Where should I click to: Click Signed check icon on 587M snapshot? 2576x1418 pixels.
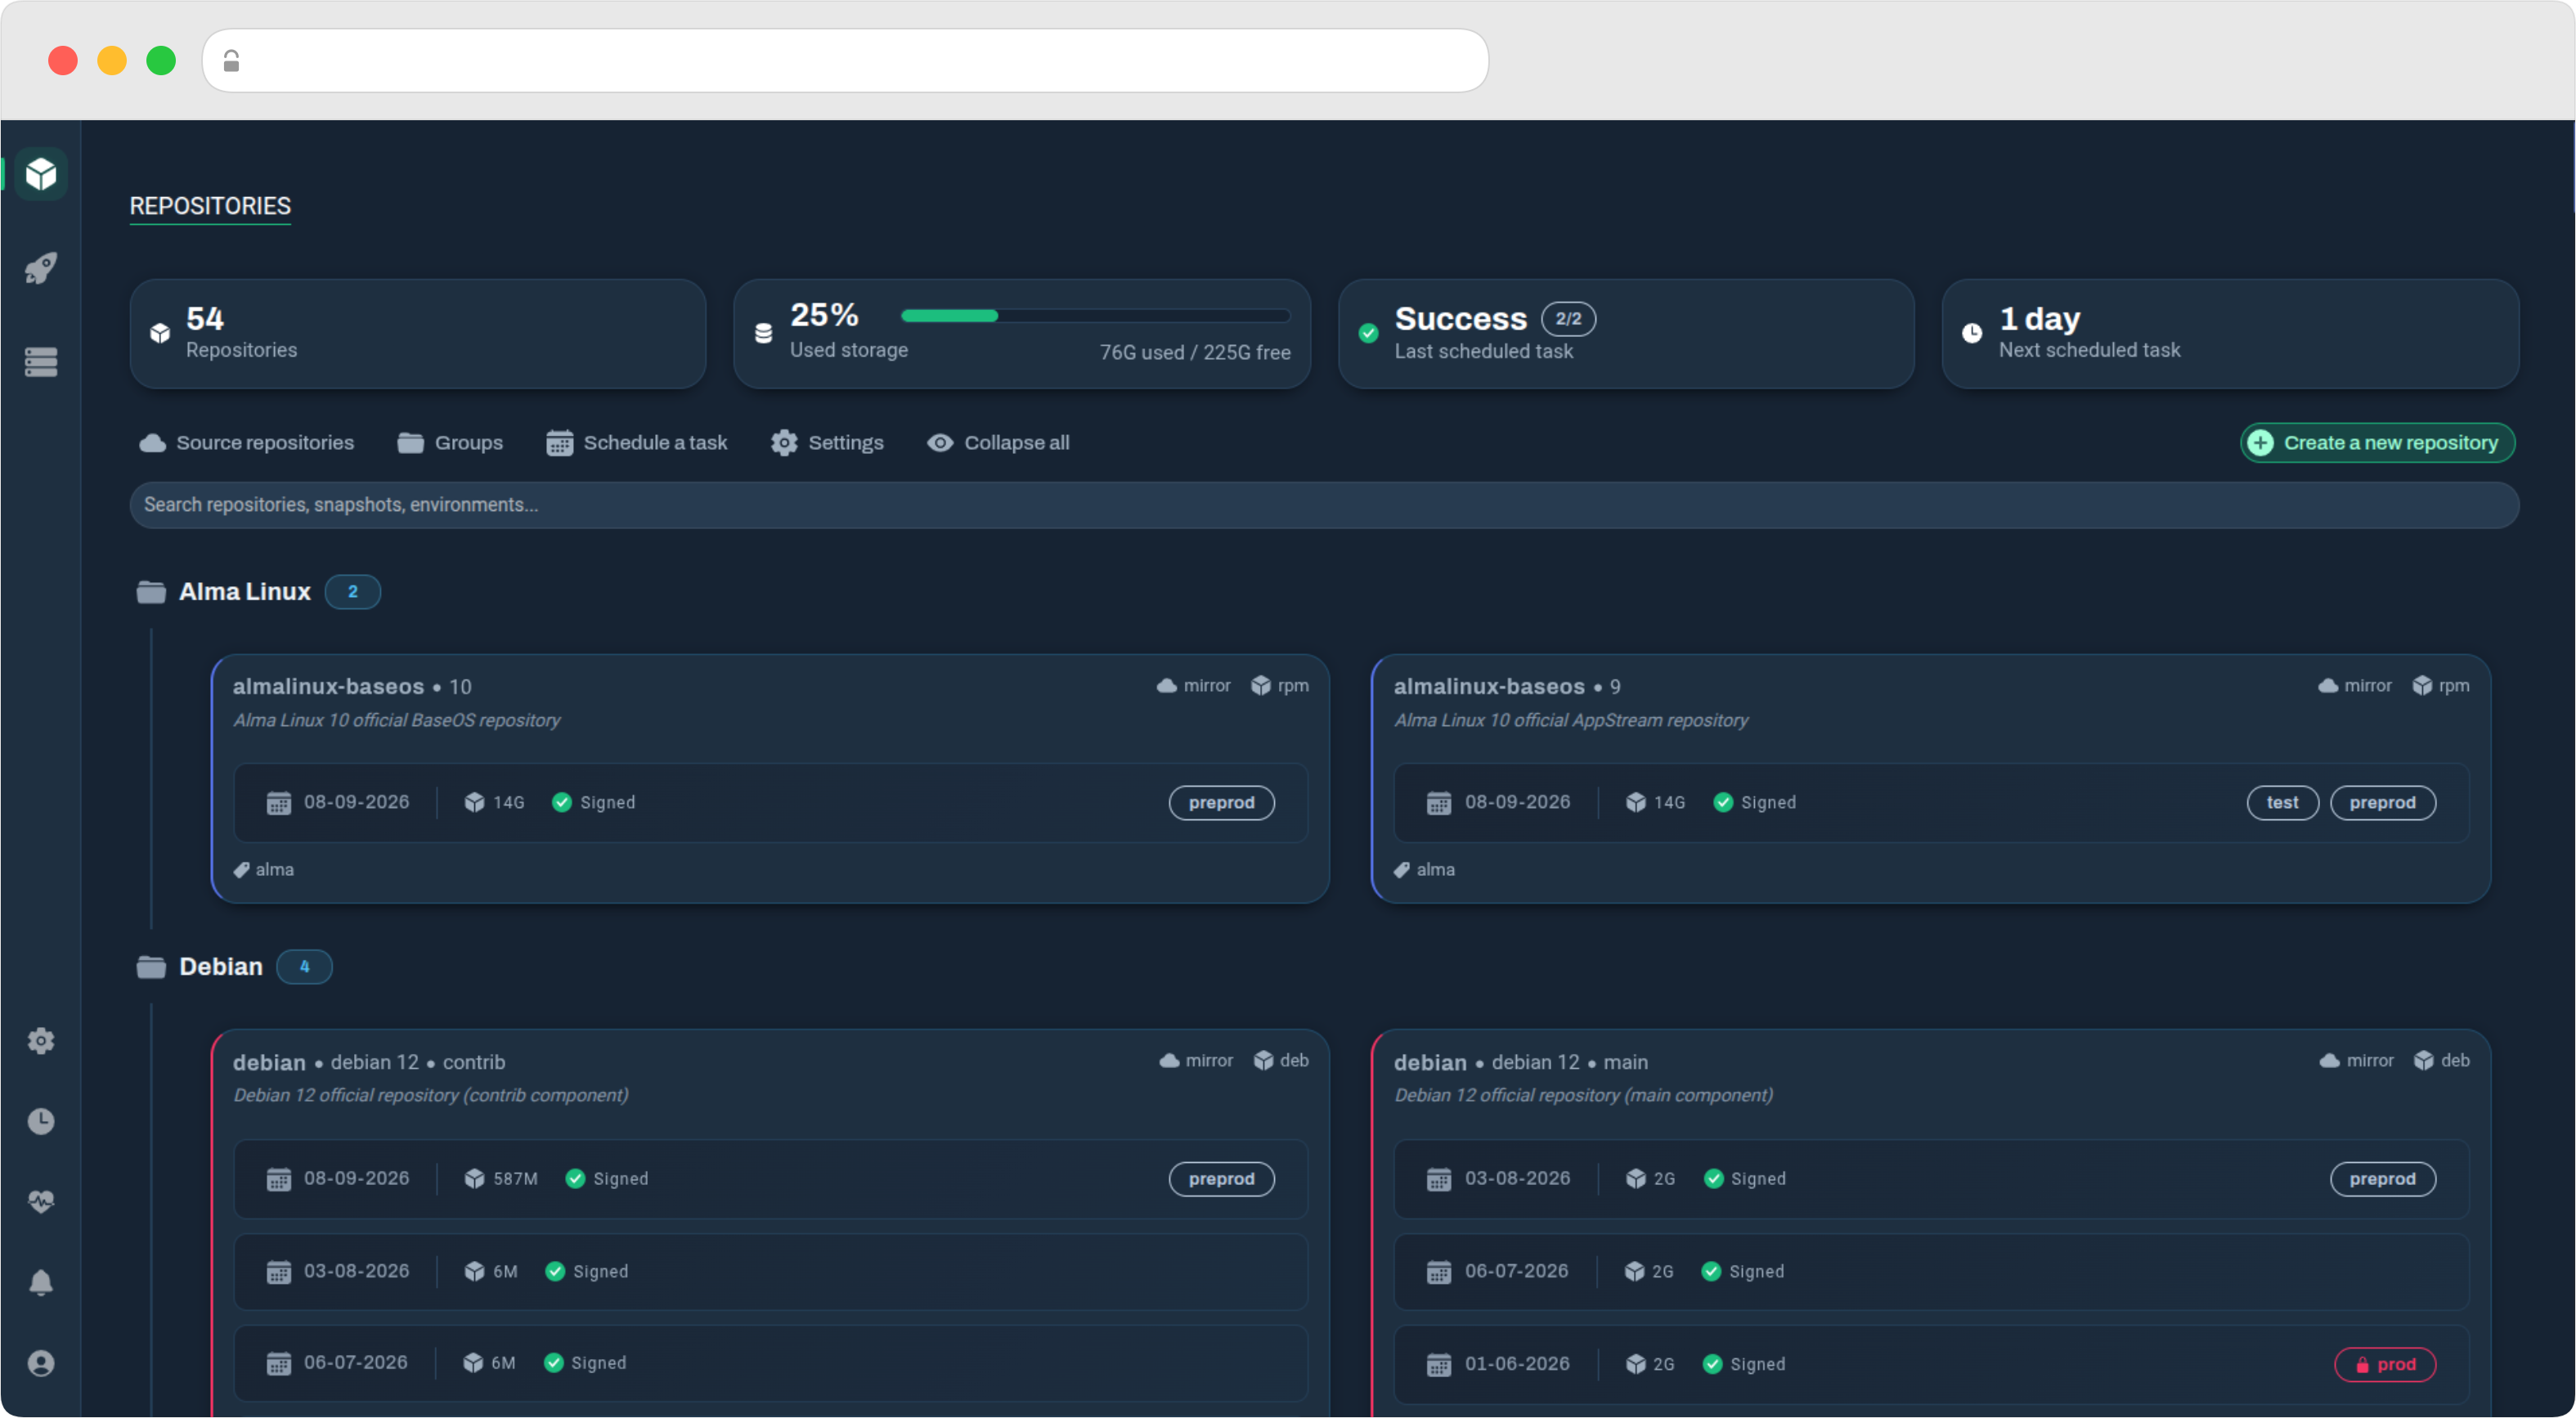(575, 1179)
